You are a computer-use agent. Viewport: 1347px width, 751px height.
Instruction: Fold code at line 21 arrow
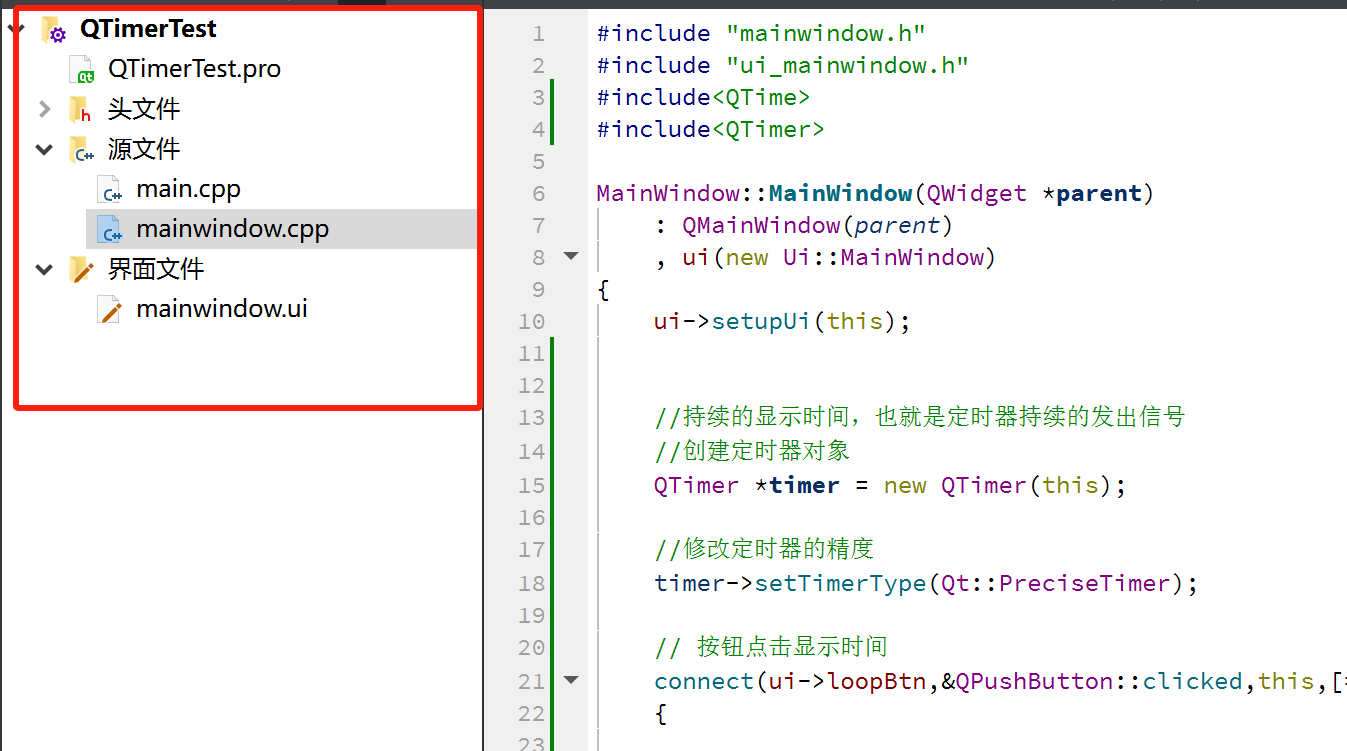(x=571, y=680)
